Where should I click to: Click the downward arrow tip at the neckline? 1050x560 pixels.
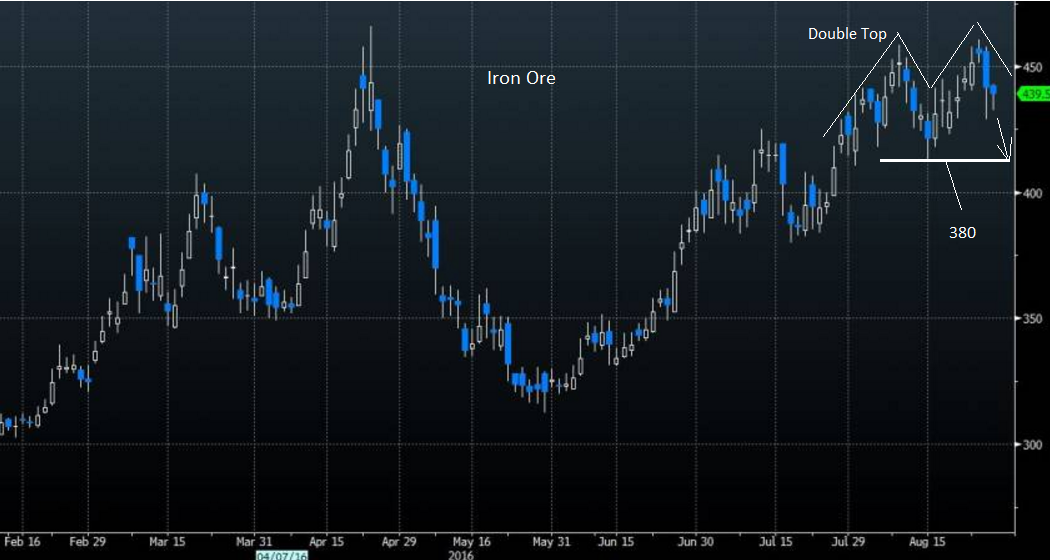[1009, 158]
